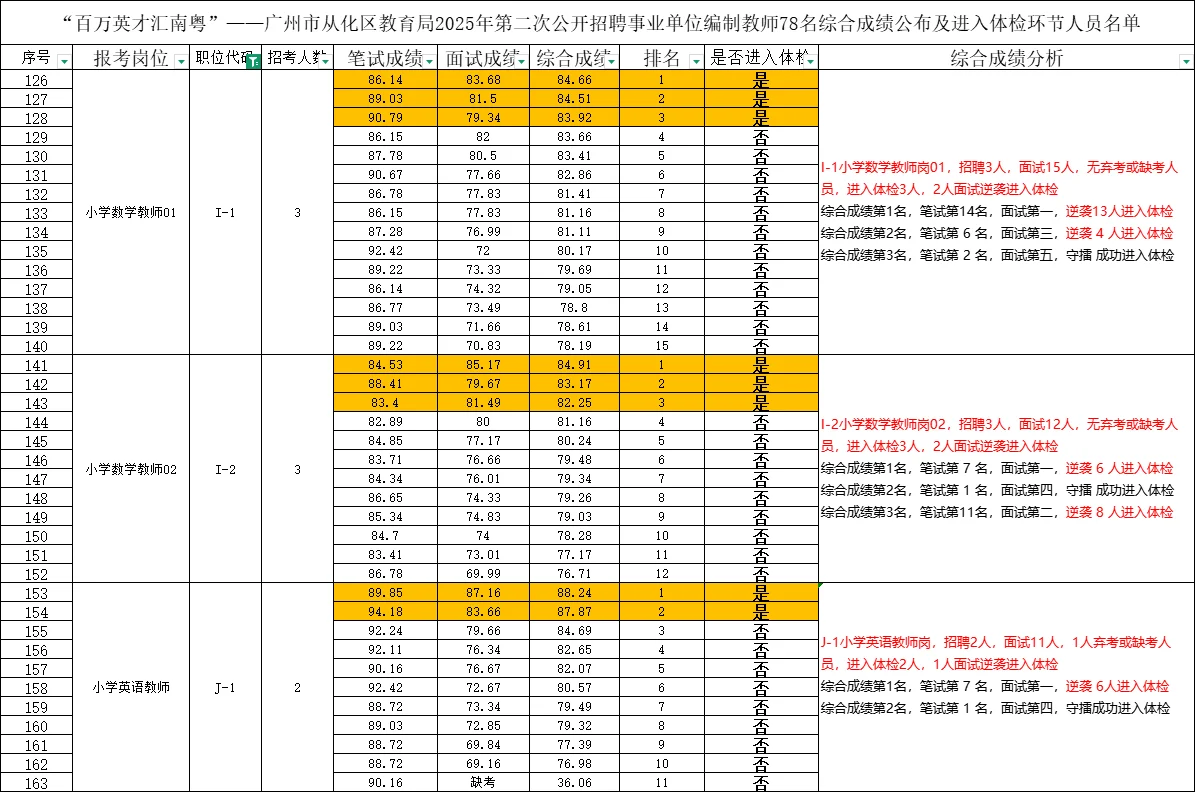The height and width of the screenshot is (792, 1195).
Task: Select the title cell starting with 百万英才汇南粤
Action: (x=598, y=23)
